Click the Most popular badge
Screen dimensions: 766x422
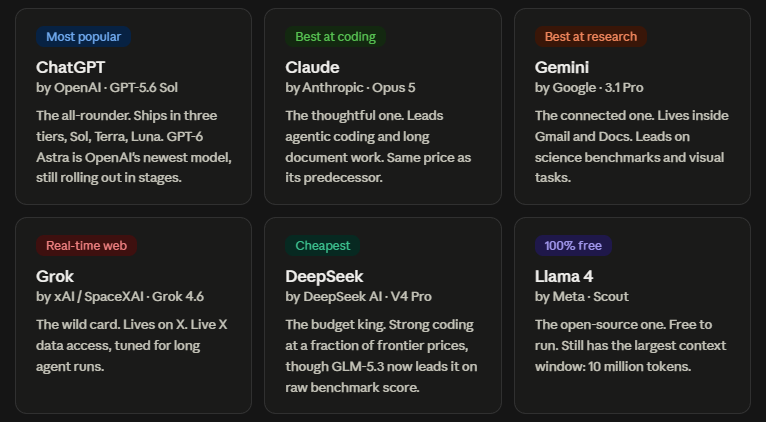point(84,37)
